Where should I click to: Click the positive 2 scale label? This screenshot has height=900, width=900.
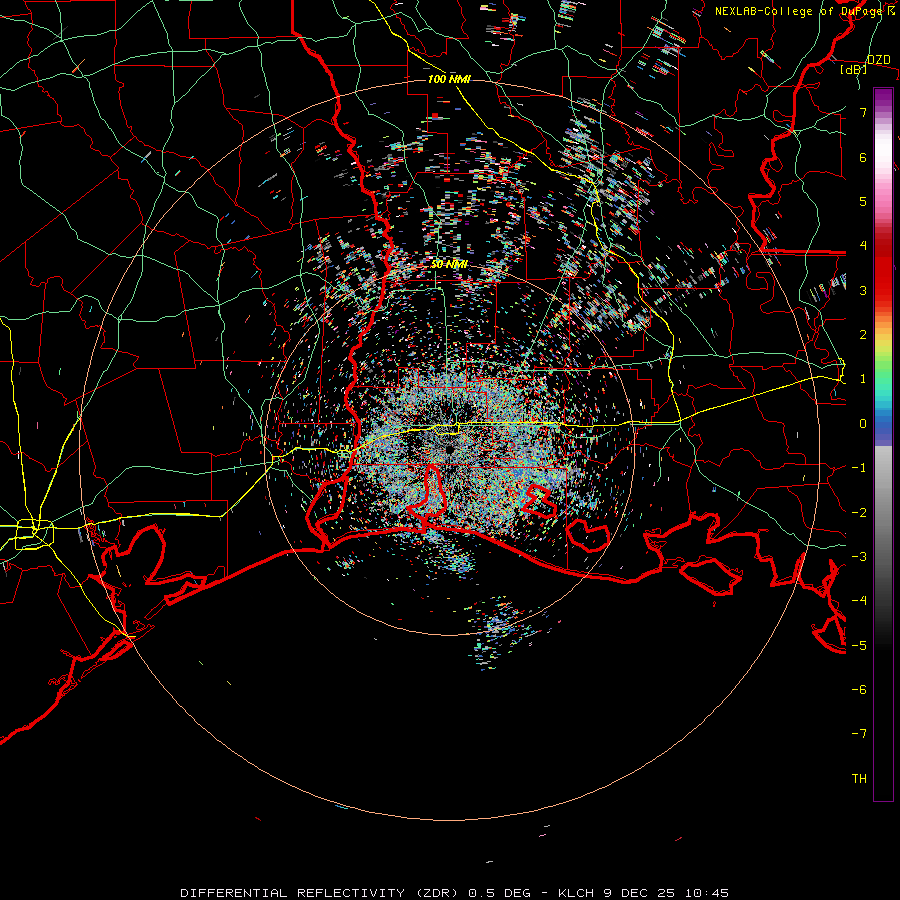pos(863,335)
